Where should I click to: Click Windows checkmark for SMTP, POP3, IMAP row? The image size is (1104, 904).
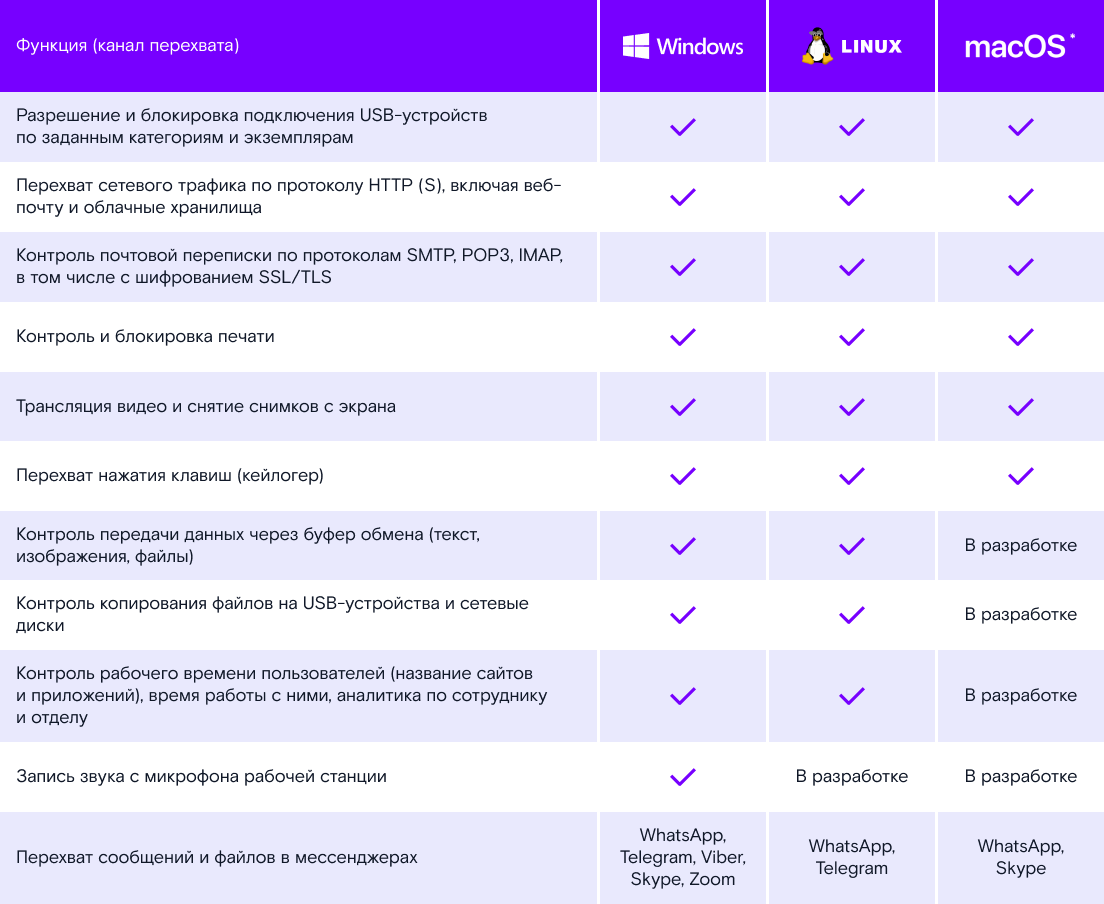(682, 266)
